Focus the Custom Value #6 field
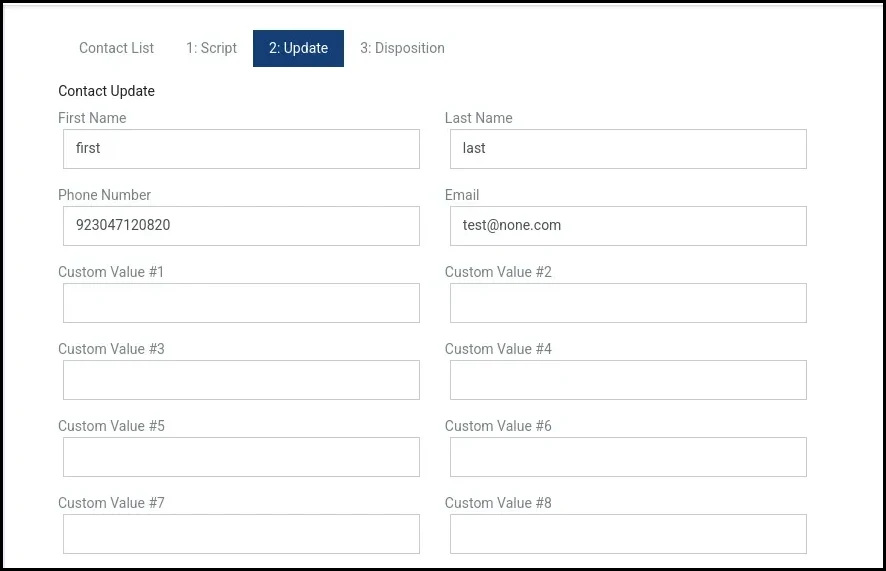The width and height of the screenshot is (886, 571). coord(628,457)
